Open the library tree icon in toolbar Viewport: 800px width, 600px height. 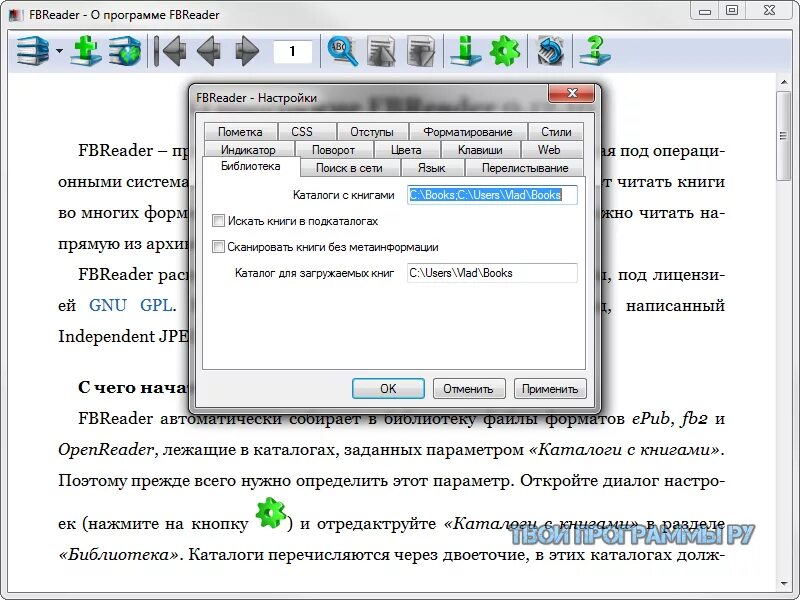33,50
